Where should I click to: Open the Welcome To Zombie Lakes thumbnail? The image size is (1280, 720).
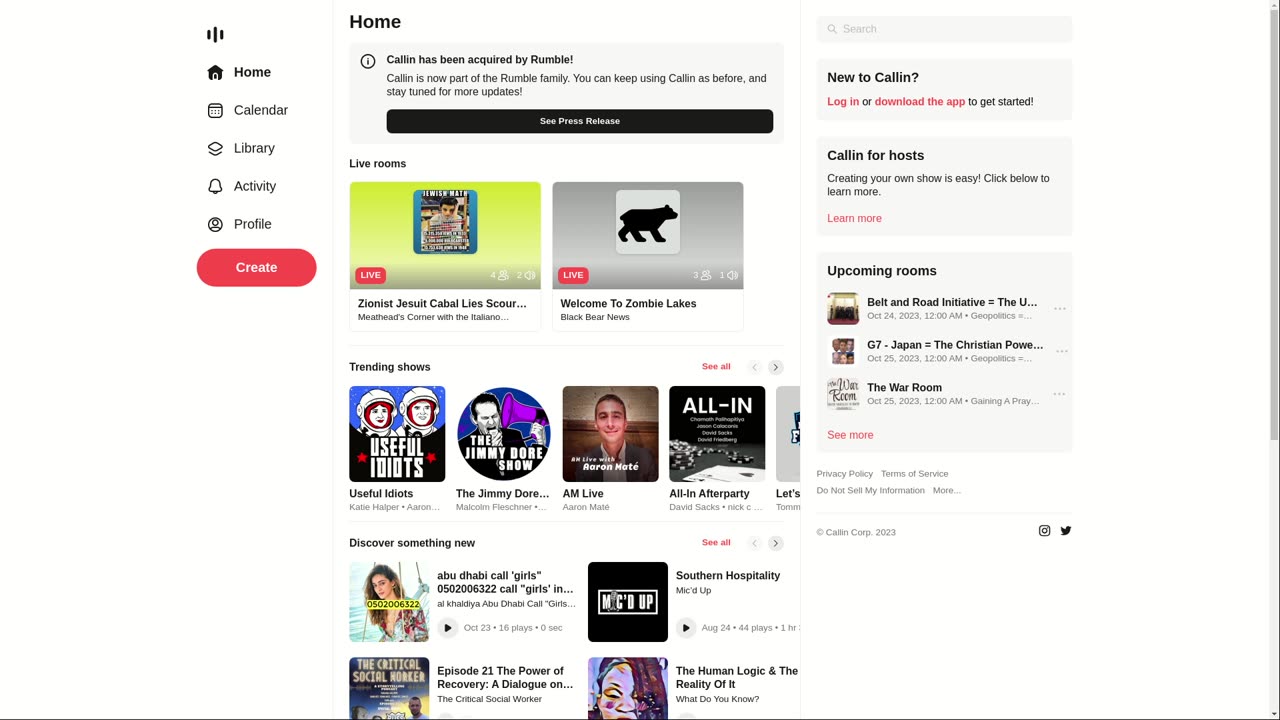click(648, 236)
